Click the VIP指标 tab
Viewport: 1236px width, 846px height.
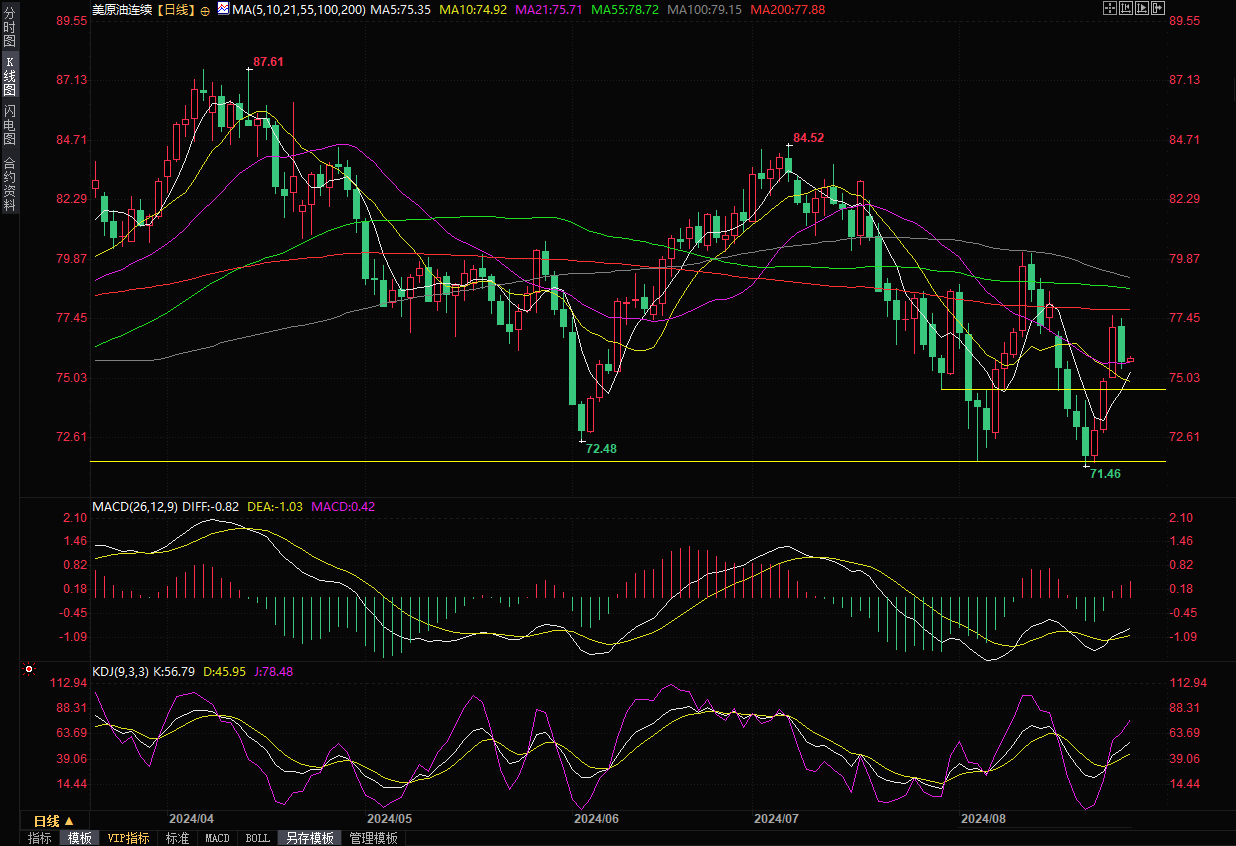pos(128,838)
